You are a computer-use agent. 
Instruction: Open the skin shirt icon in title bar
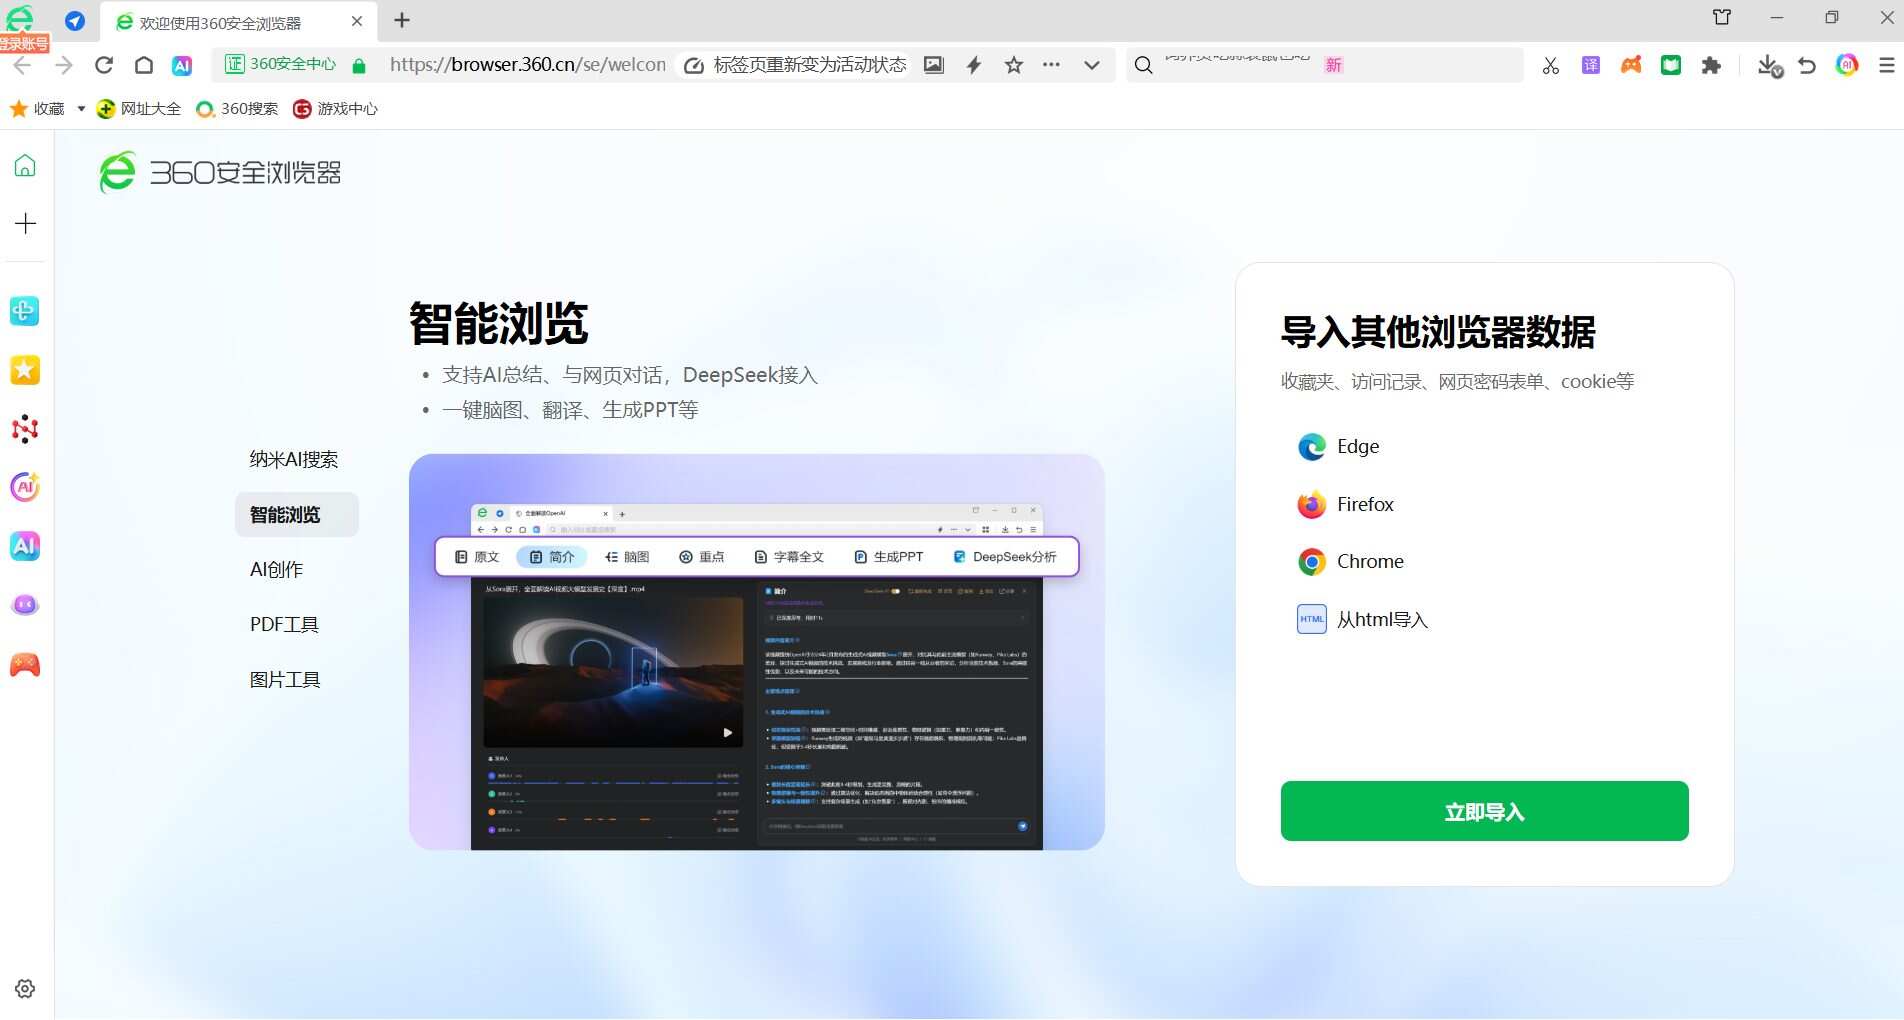pos(1722,17)
